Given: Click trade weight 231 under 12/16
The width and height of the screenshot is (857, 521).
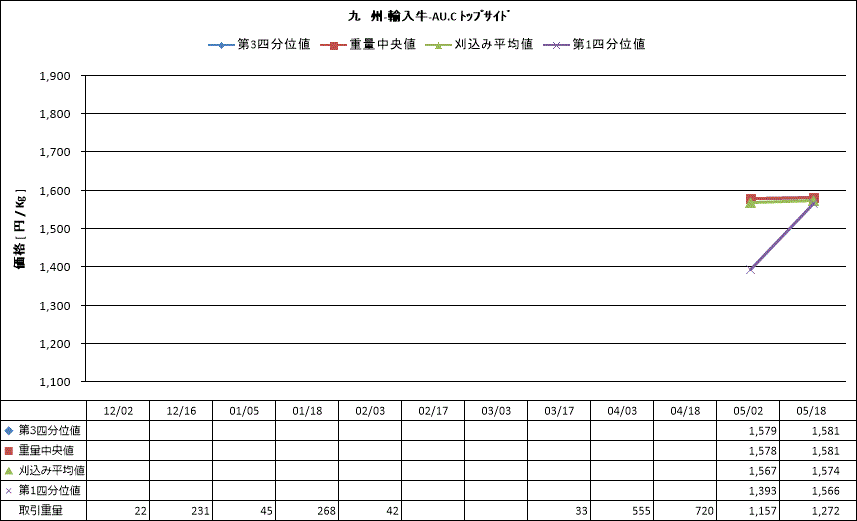Looking at the screenshot, I should coord(201,511).
